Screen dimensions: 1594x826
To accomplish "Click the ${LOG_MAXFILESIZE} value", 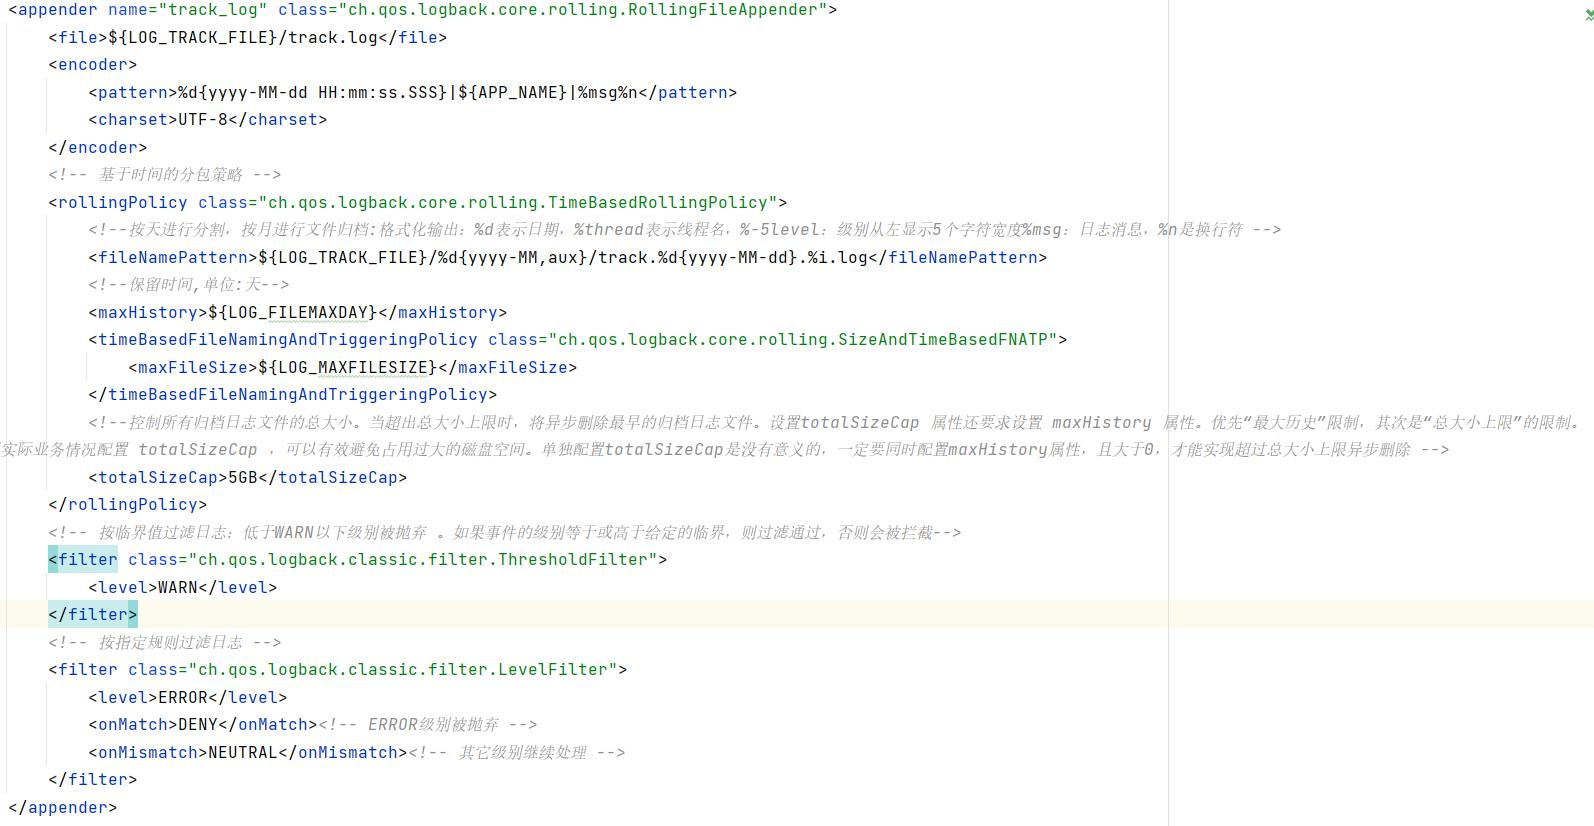I will pos(348,367).
